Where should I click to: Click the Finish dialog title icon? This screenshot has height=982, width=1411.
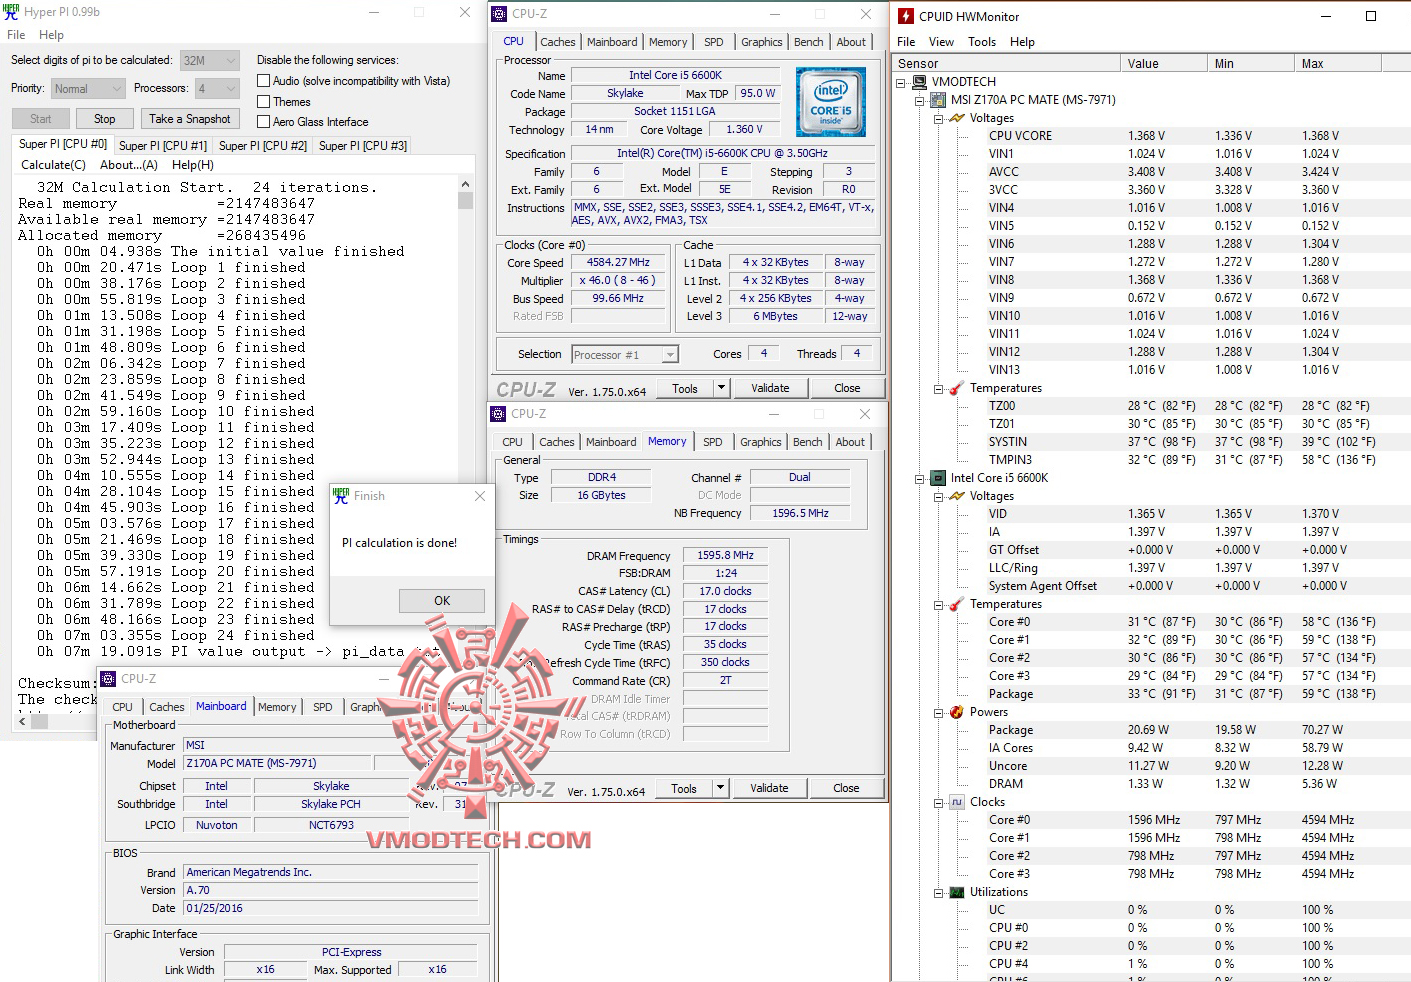[342, 495]
